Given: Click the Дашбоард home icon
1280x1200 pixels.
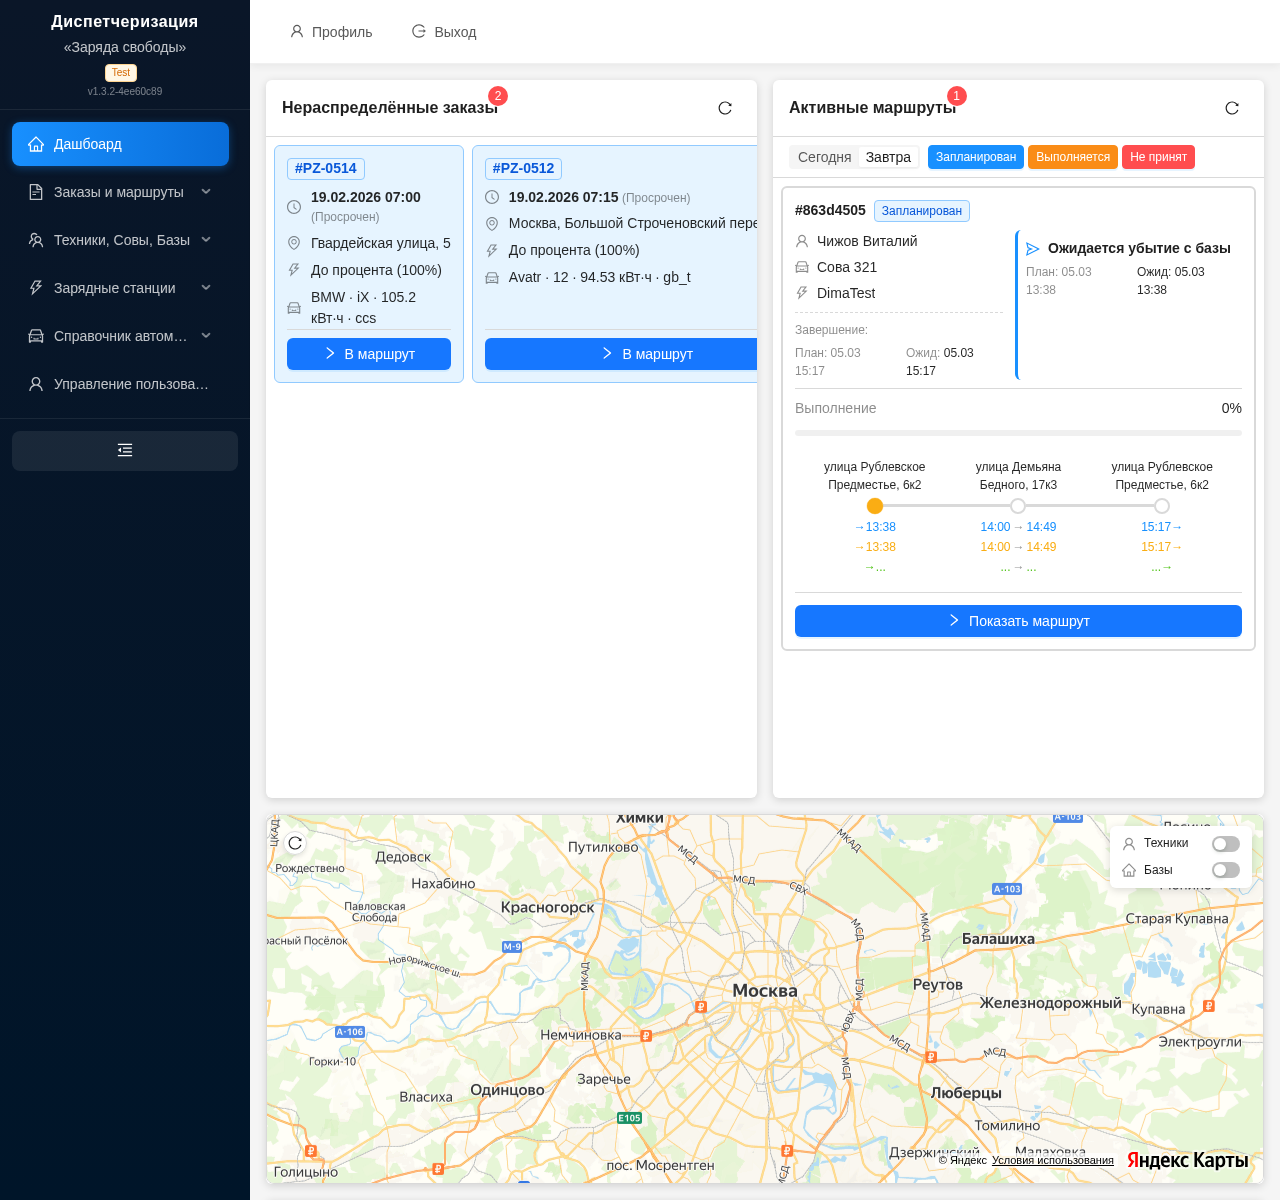Looking at the screenshot, I should pyautogui.click(x=36, y=144).
